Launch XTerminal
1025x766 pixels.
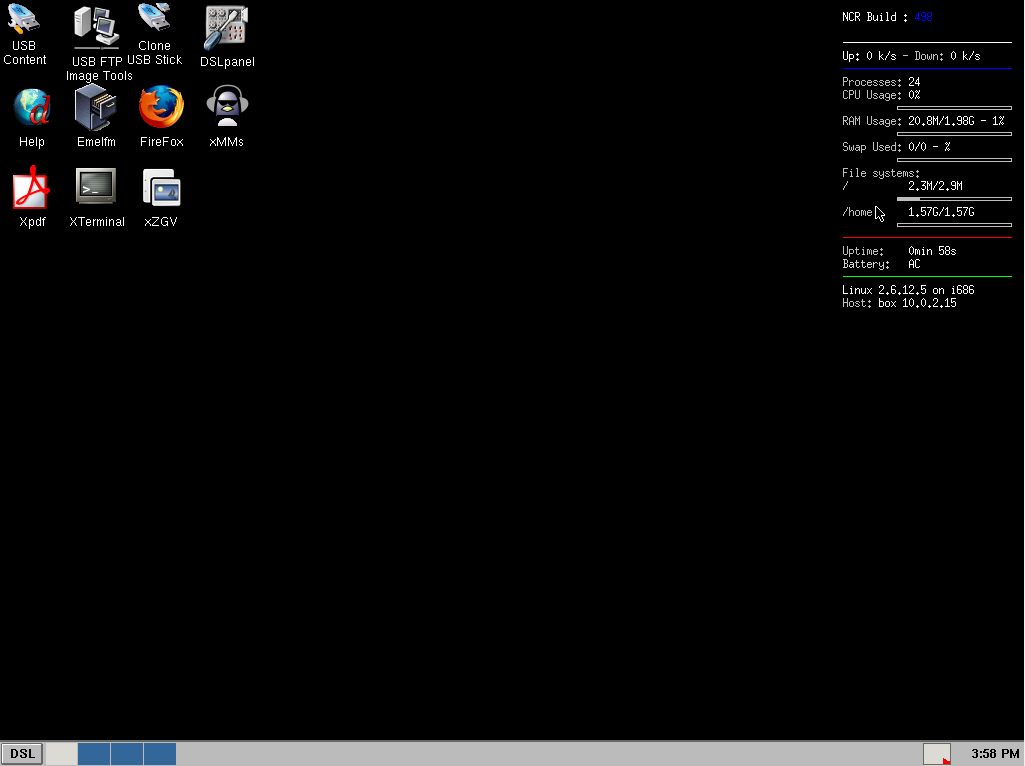click(96, 188)
